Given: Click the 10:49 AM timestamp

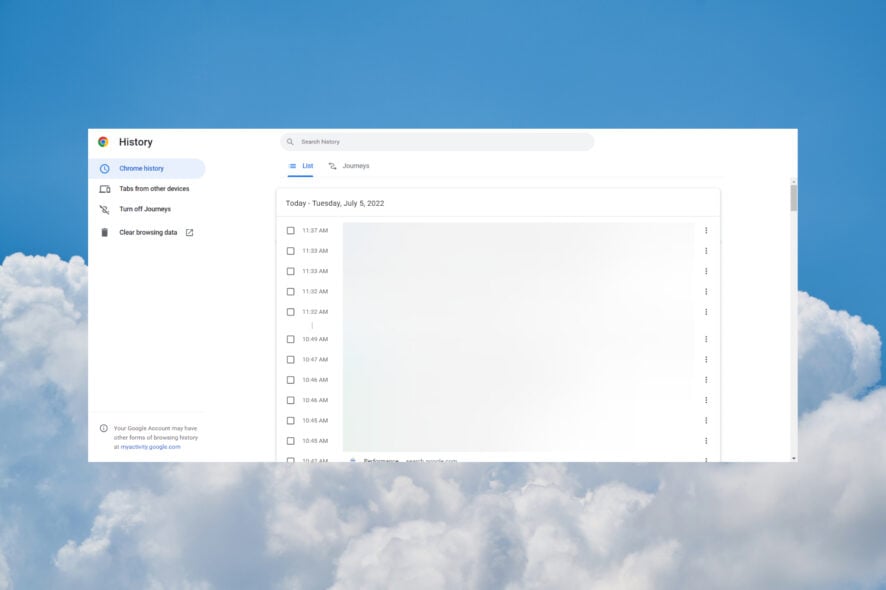Looking at the screenshot, I should pyautogui.click(x=315, y=339).
